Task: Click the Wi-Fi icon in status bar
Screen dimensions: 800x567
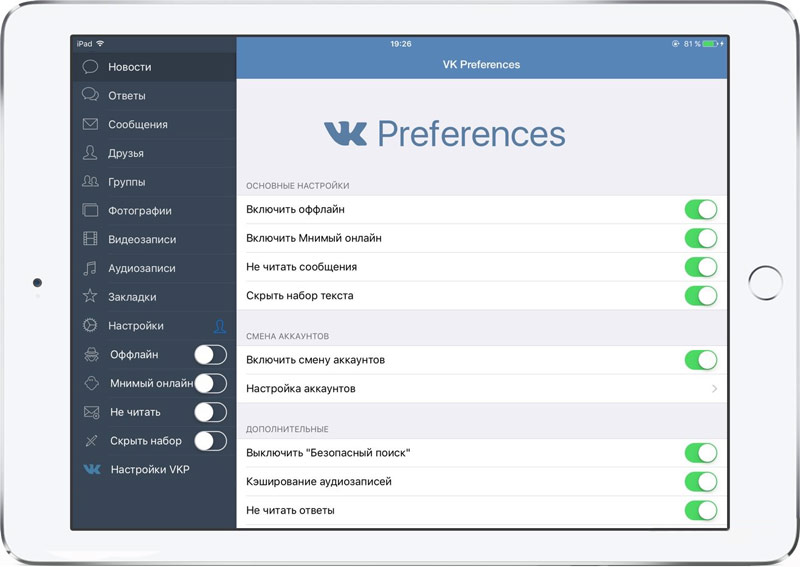Action: pyautogui.click(x=100, y=43)
